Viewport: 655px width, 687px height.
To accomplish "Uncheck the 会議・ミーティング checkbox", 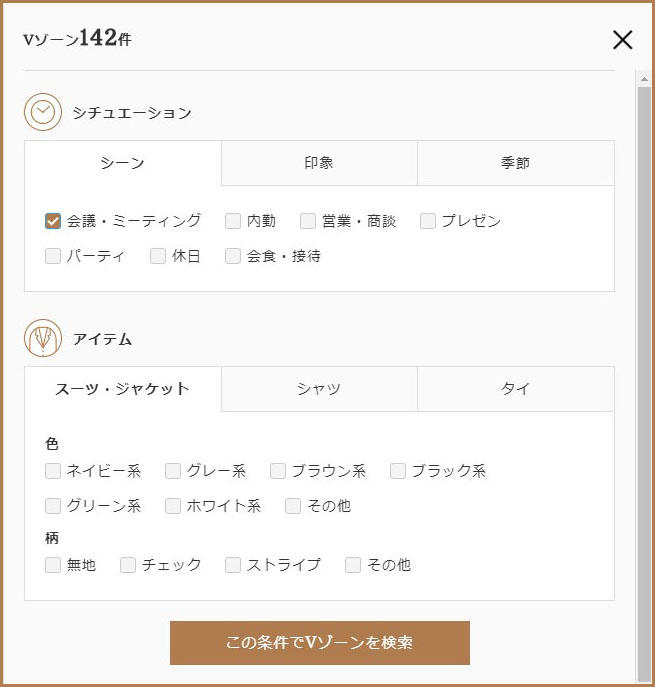I will [x=54, y=221].
